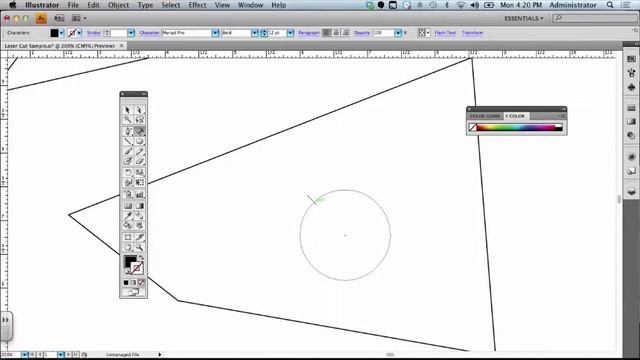Select the Mesh tool
640x360 pixels.
tap(128, 206)
